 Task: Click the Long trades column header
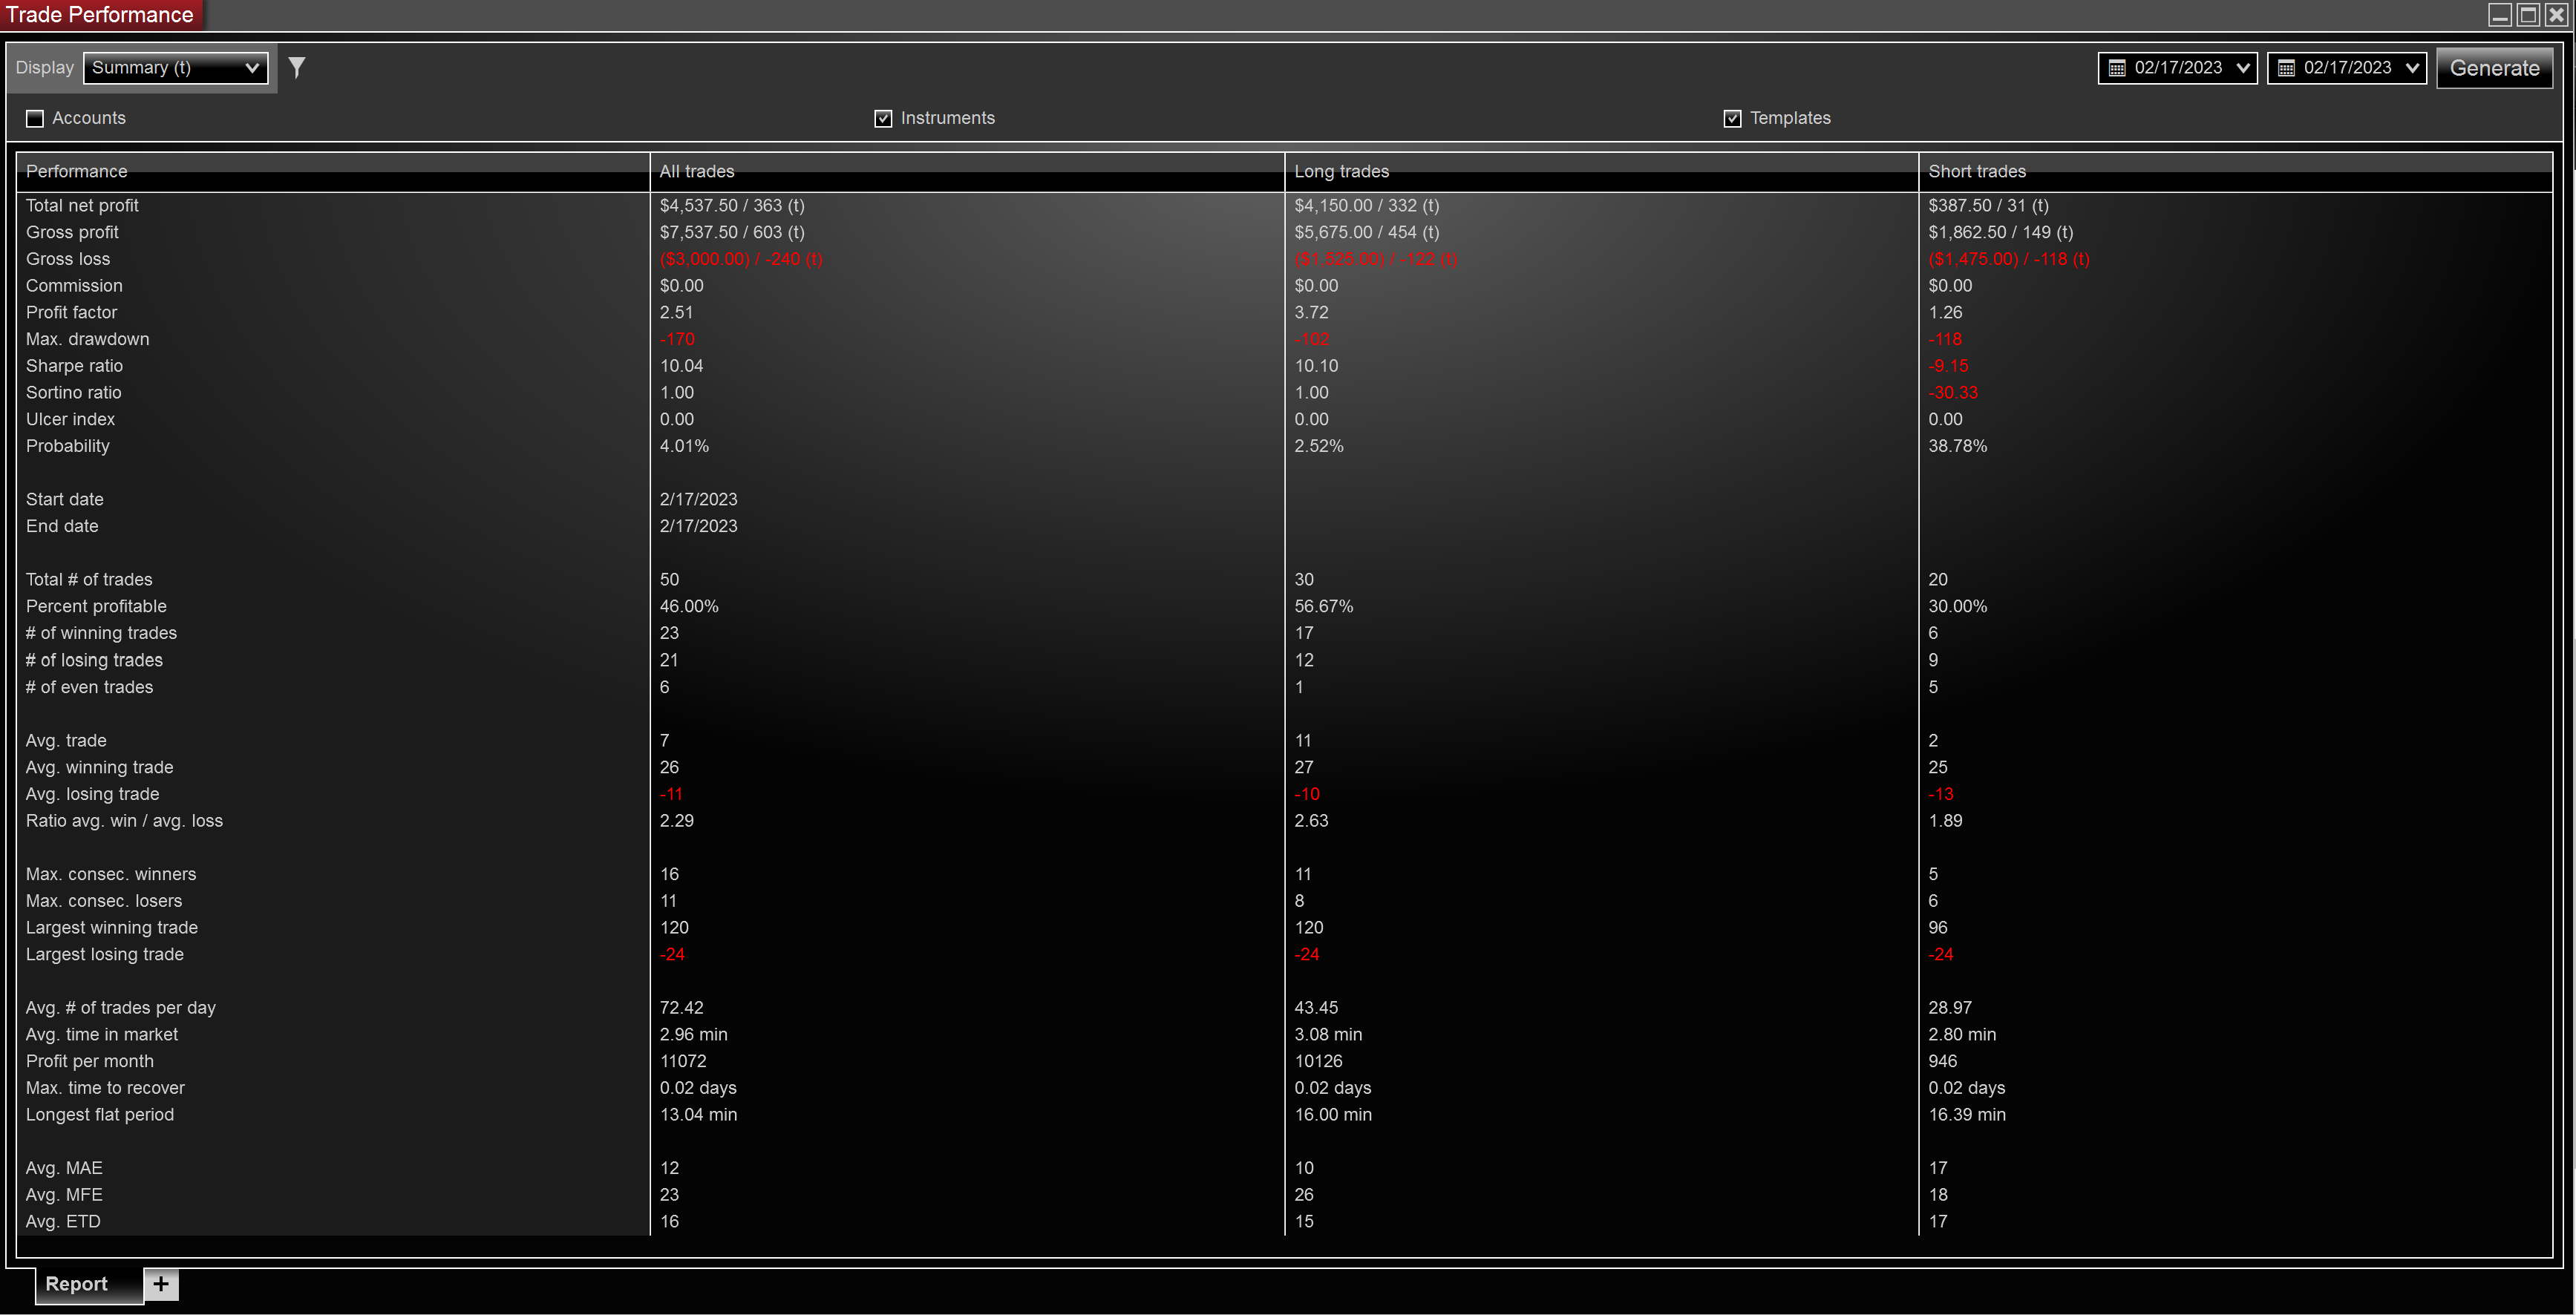(x=1601, y=171)
